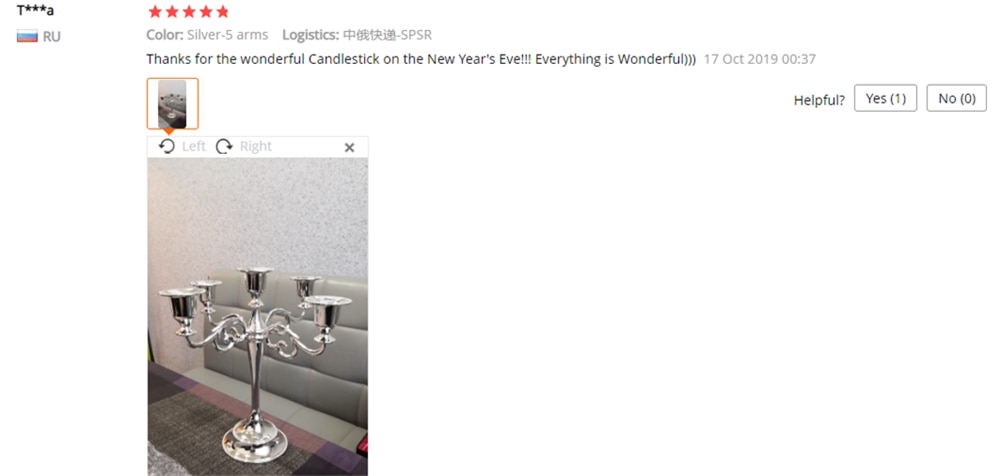
Task: Vote No (0) on review helpfulness
Action: tap(957, 98)
